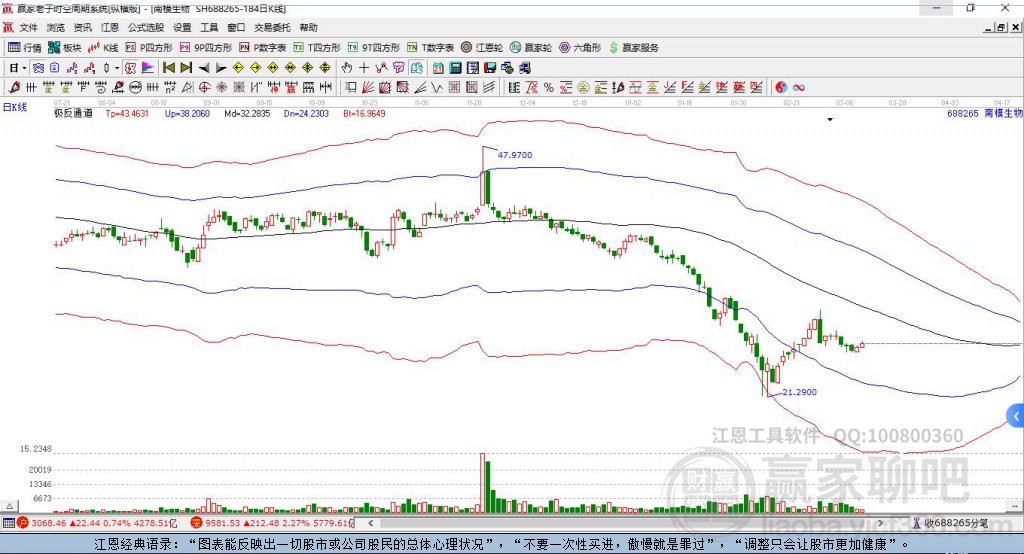Image resolution: width=1024 pixels, height=554 pixels.
Task: Open the 行情 market quotes view
Action: [x=24, y=48]
